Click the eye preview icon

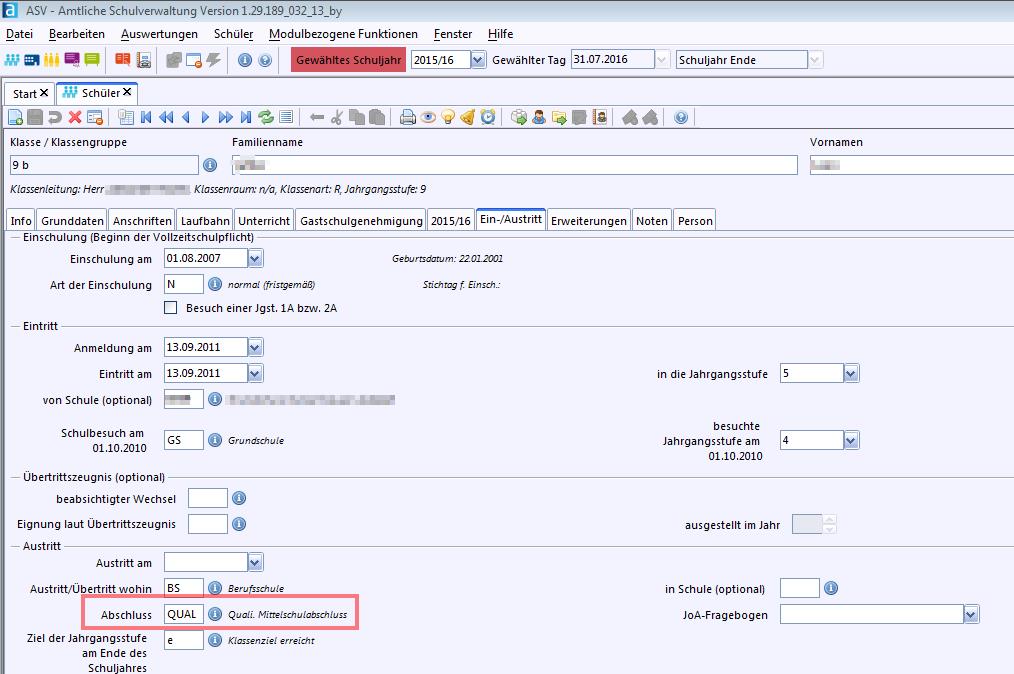click(x=427, y=117)
